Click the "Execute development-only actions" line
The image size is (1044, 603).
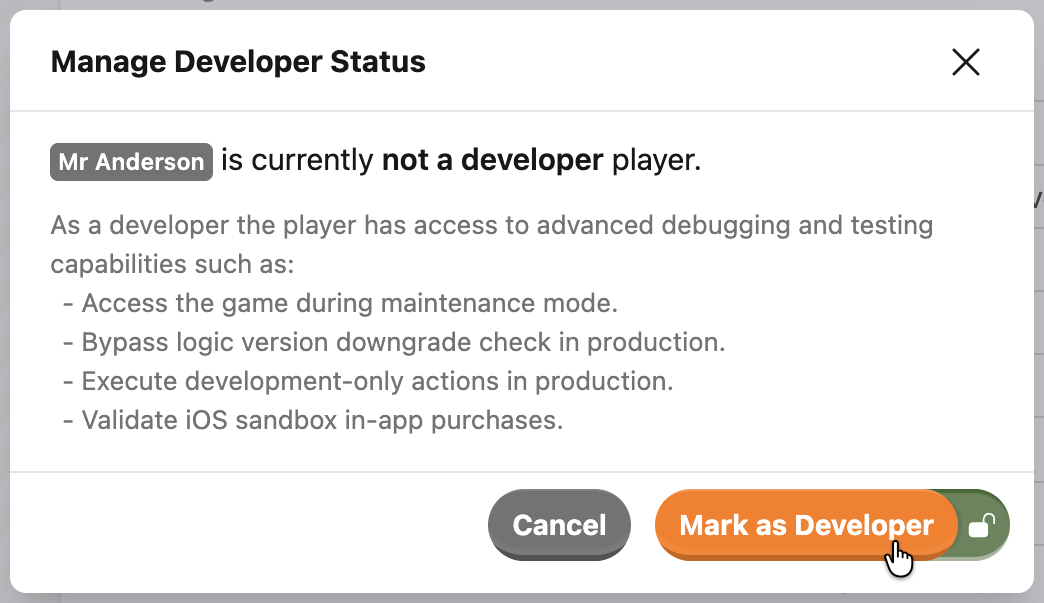[x=368, y=381]
